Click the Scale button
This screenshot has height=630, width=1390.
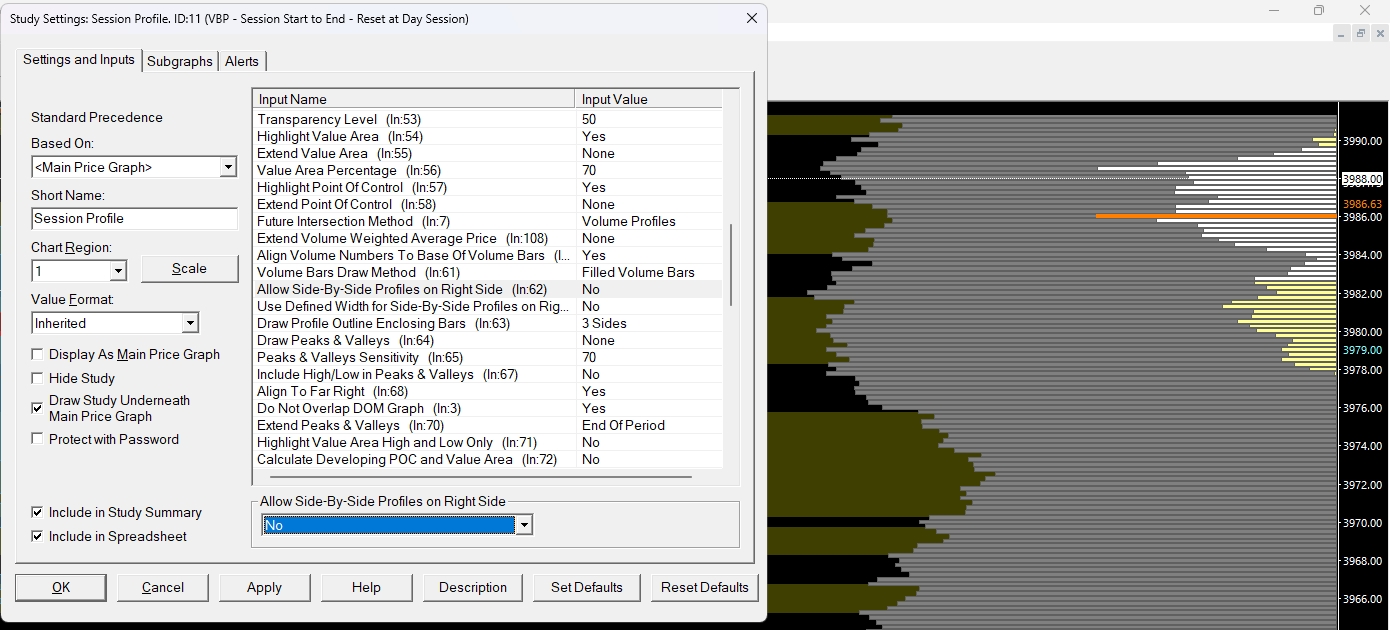189,268
